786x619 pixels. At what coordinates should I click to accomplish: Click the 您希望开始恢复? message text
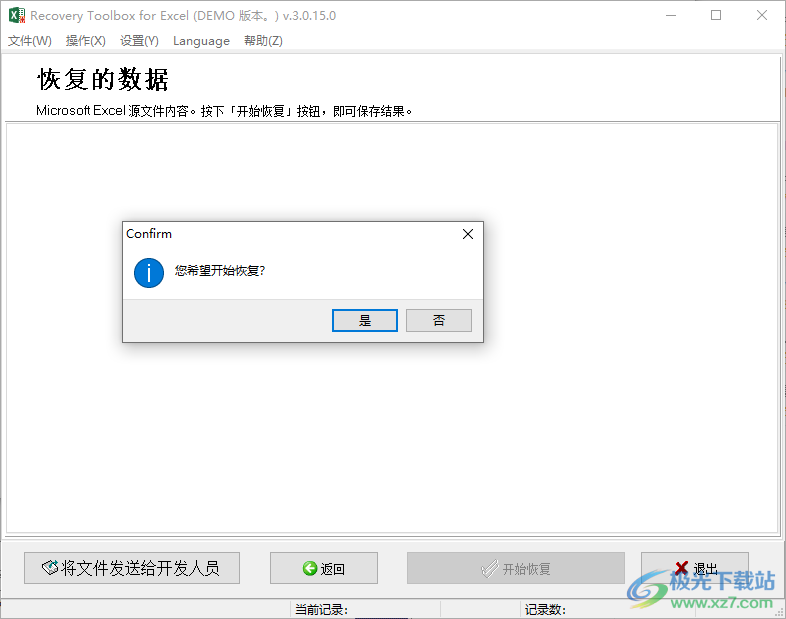pyautogui.click(x=220, y=271)
